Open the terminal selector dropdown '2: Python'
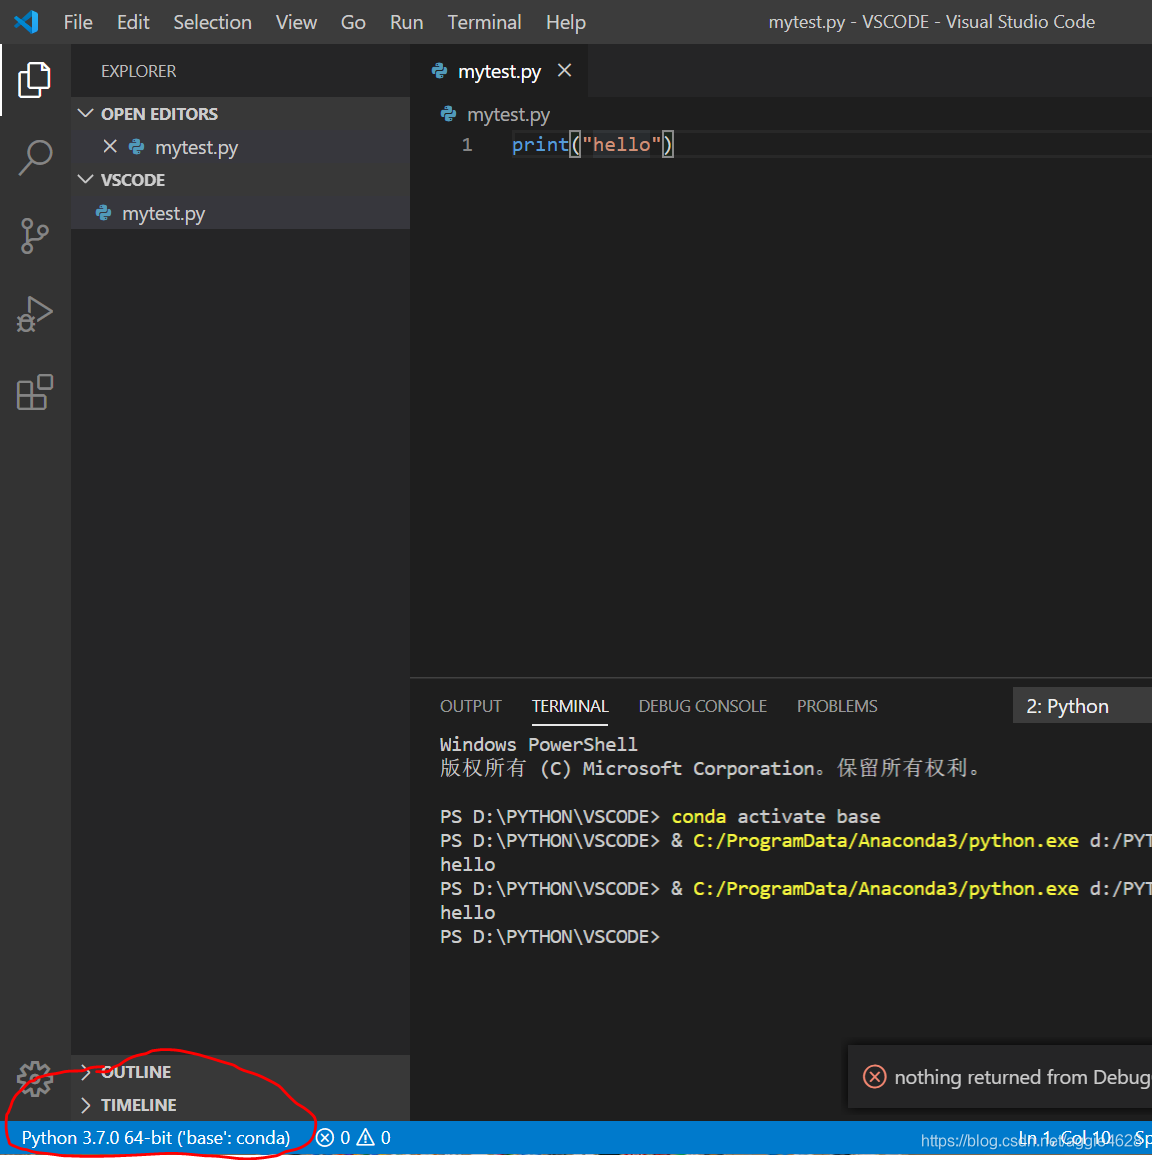This screenshot has height=1160, width=1152. click(1082, 706)
